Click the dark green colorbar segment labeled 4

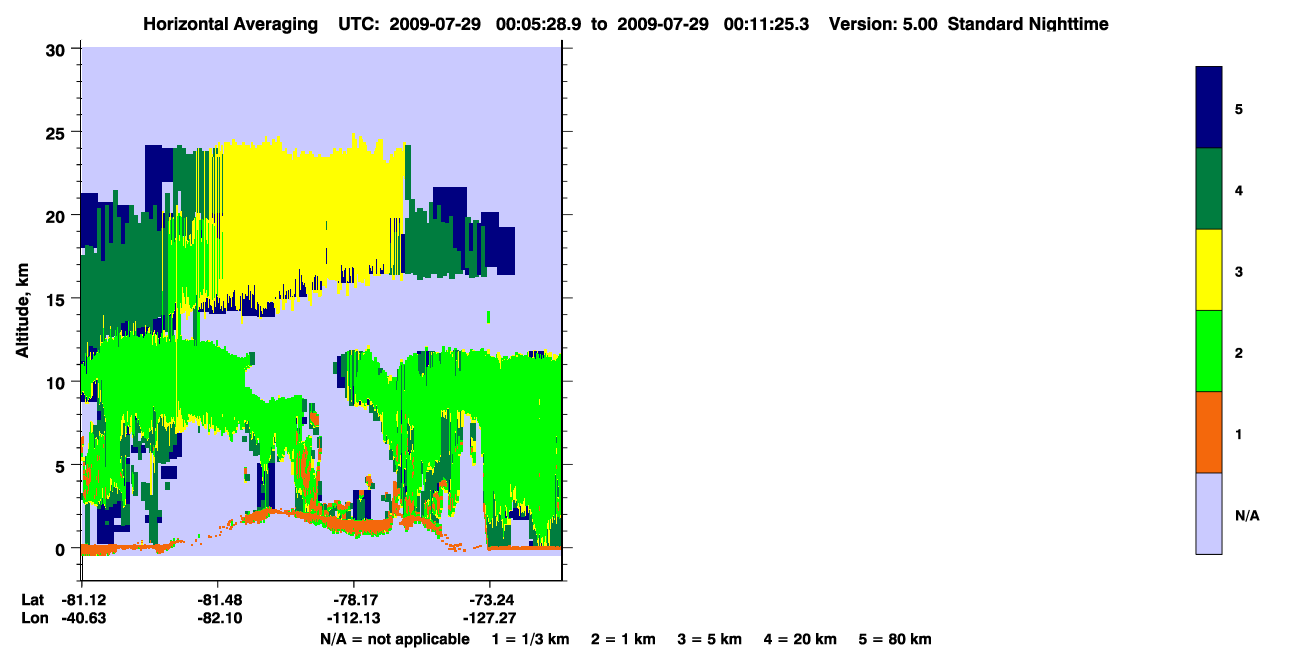point(1209,189)
